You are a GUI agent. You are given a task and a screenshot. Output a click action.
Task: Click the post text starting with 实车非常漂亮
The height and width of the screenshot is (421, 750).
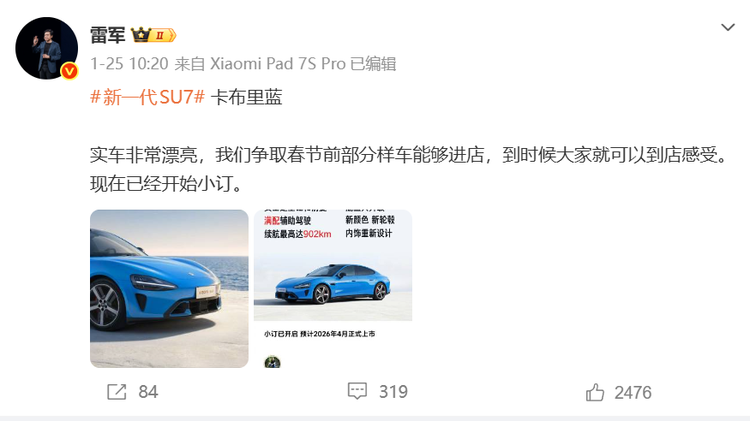coord(409,169)
